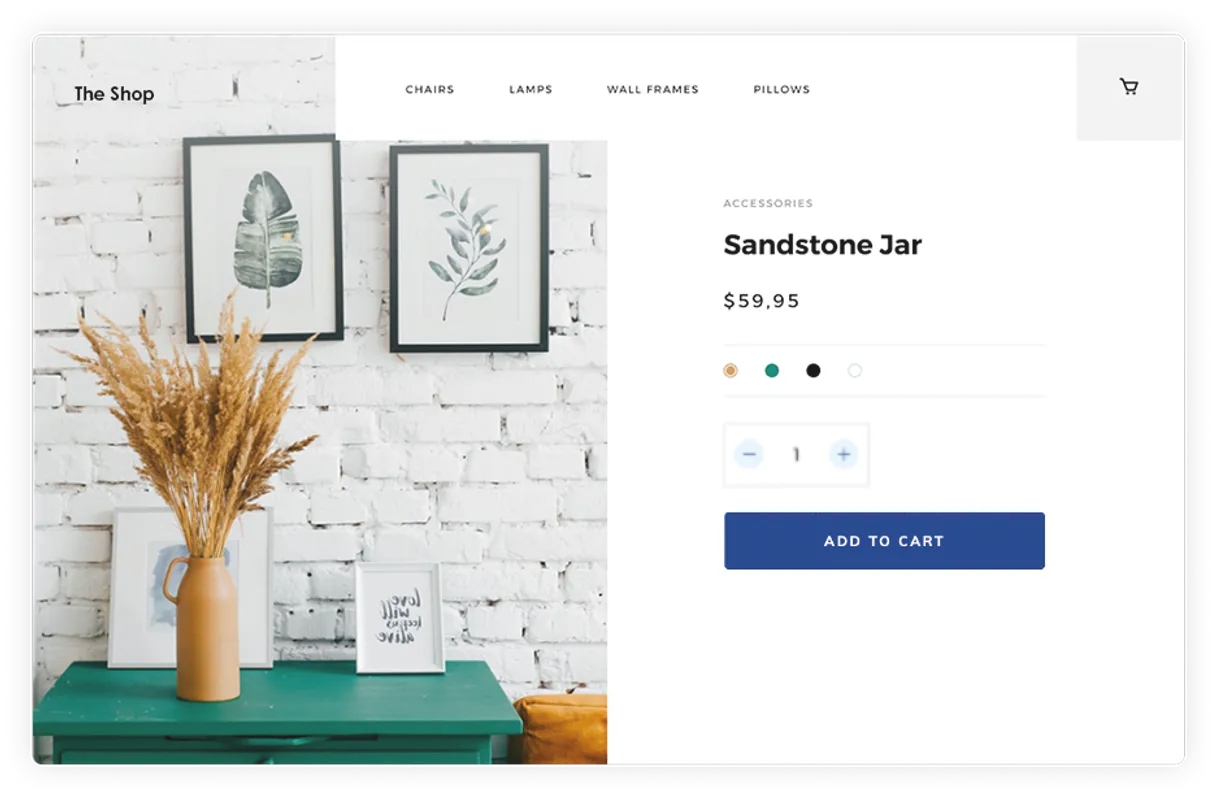Viewport: 1216px width, 798px height.
Task: Click the framed banana leaf print
Action: pyautogui.click(x=264, y=240)
